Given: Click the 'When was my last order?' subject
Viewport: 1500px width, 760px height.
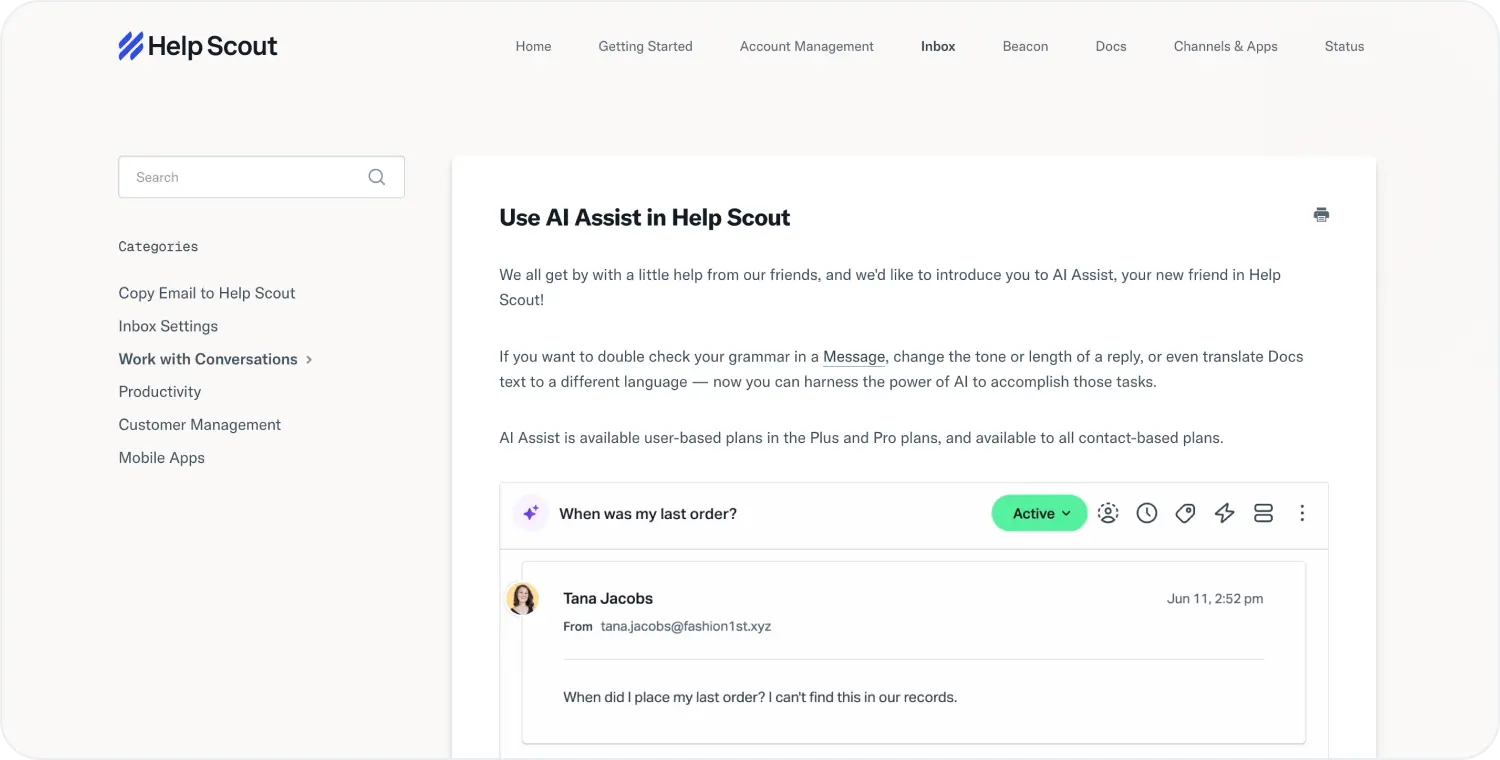Looking at the screenshot, I should (x=648, y=513).
